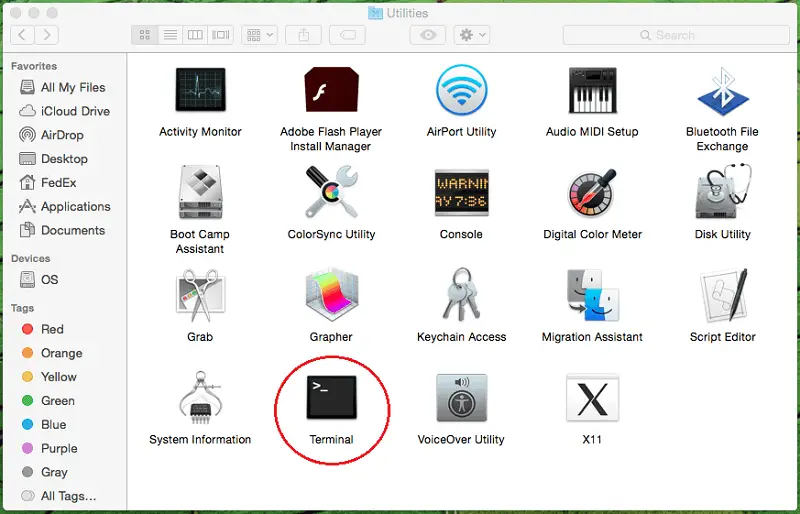
Task: Select the Disk Utility stethoscope icon
Action: click(x=723, y=191)
